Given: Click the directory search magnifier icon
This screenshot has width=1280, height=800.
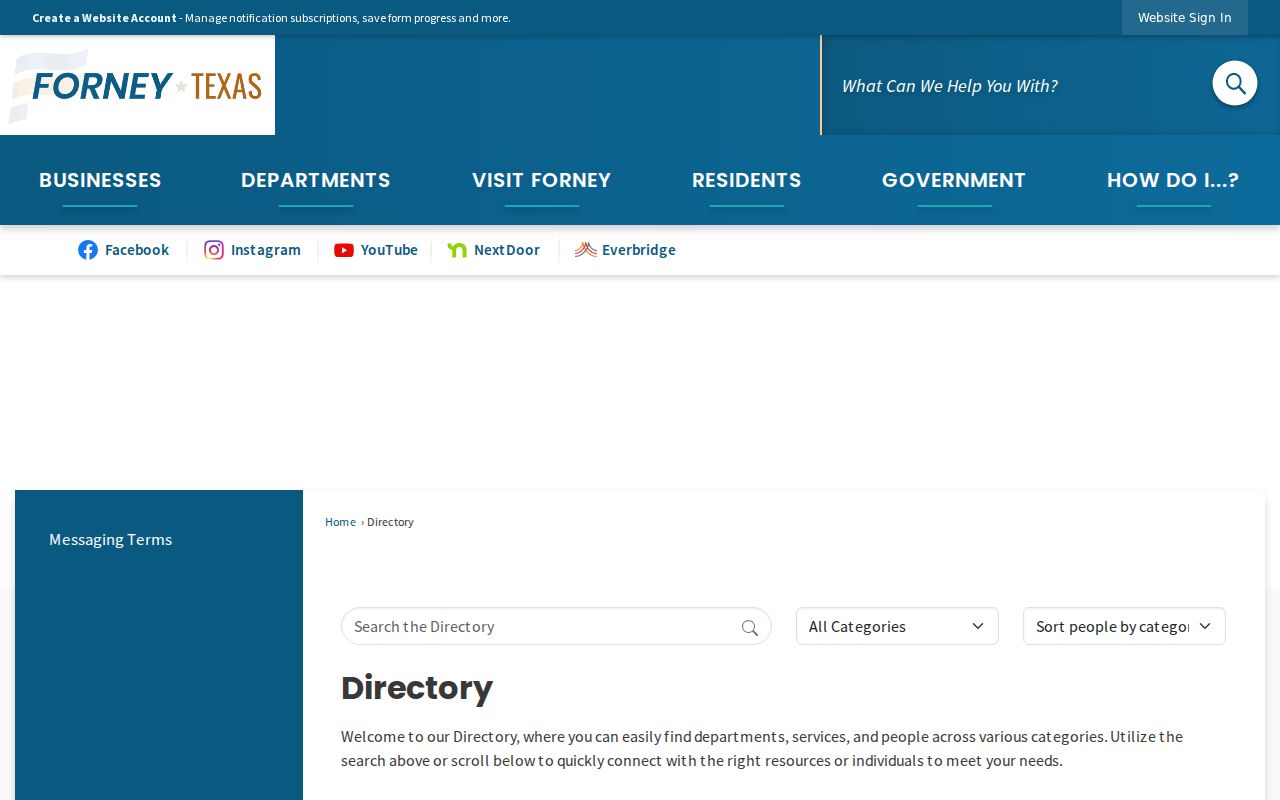Looking at the screenshot, I should (750, 627).
